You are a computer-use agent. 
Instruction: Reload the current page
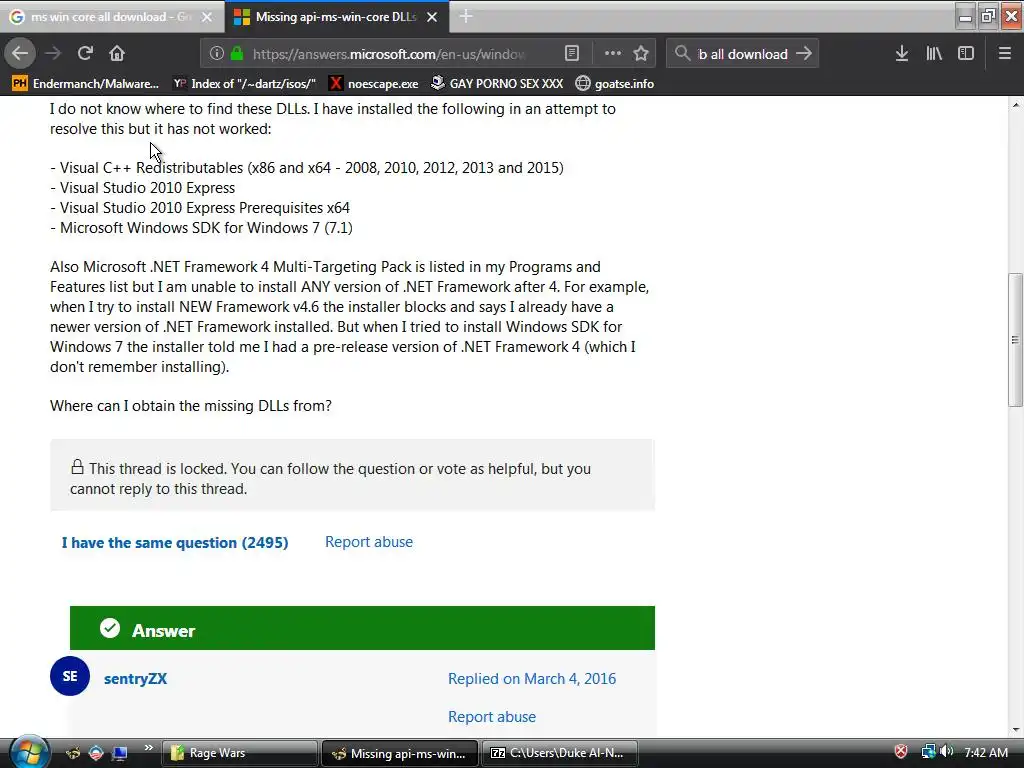click(85, 54)
